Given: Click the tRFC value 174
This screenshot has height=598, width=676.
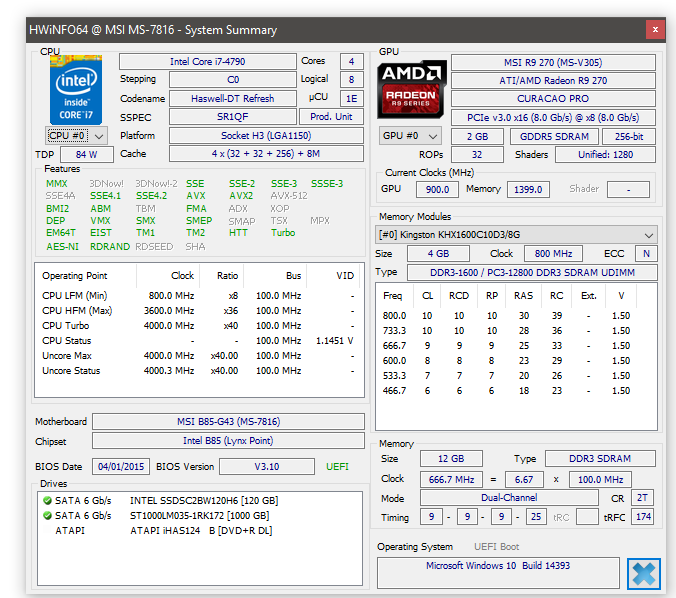Looking at the screenshot, I should 643,517.
